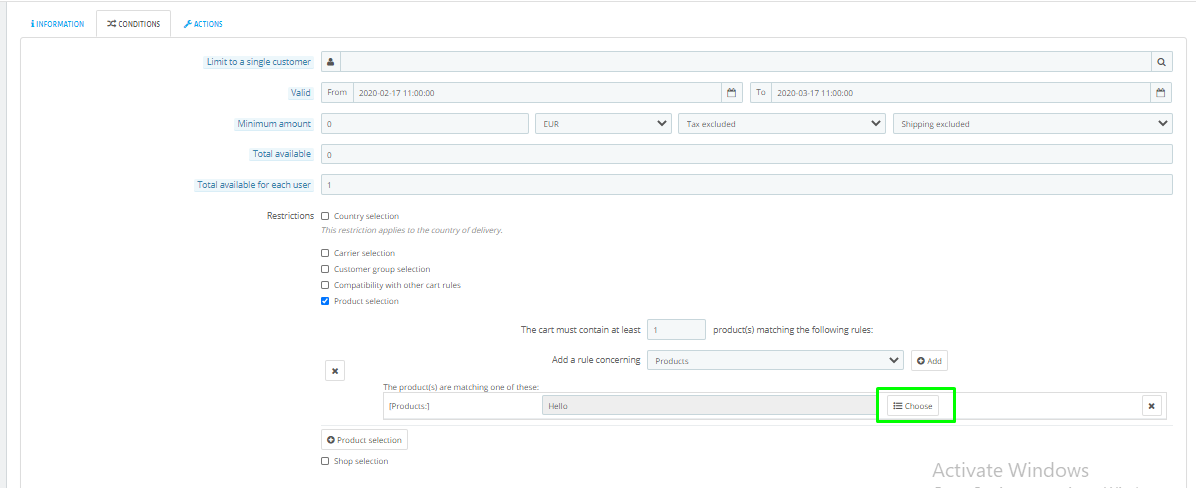
Task: Open the Shipping excluded dropdown
Action: point(1033,124)
